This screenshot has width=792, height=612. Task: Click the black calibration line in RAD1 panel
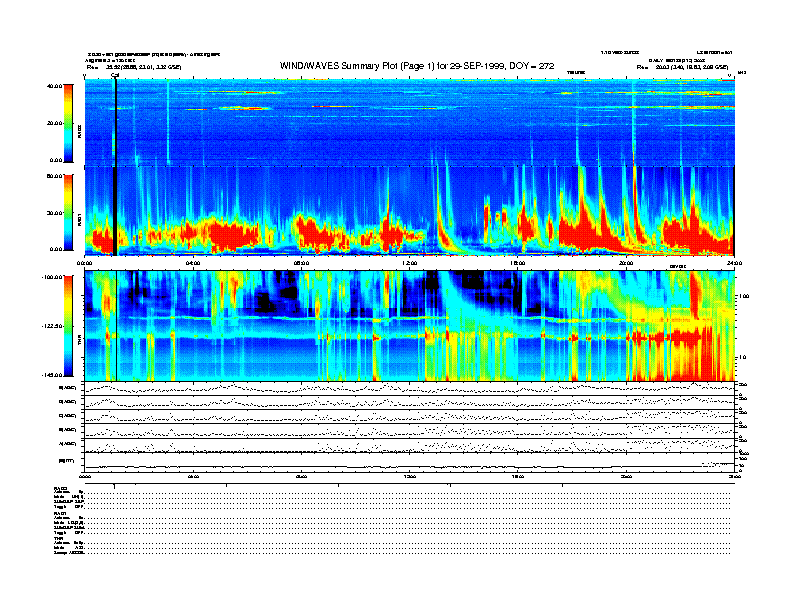coord(115,211)
